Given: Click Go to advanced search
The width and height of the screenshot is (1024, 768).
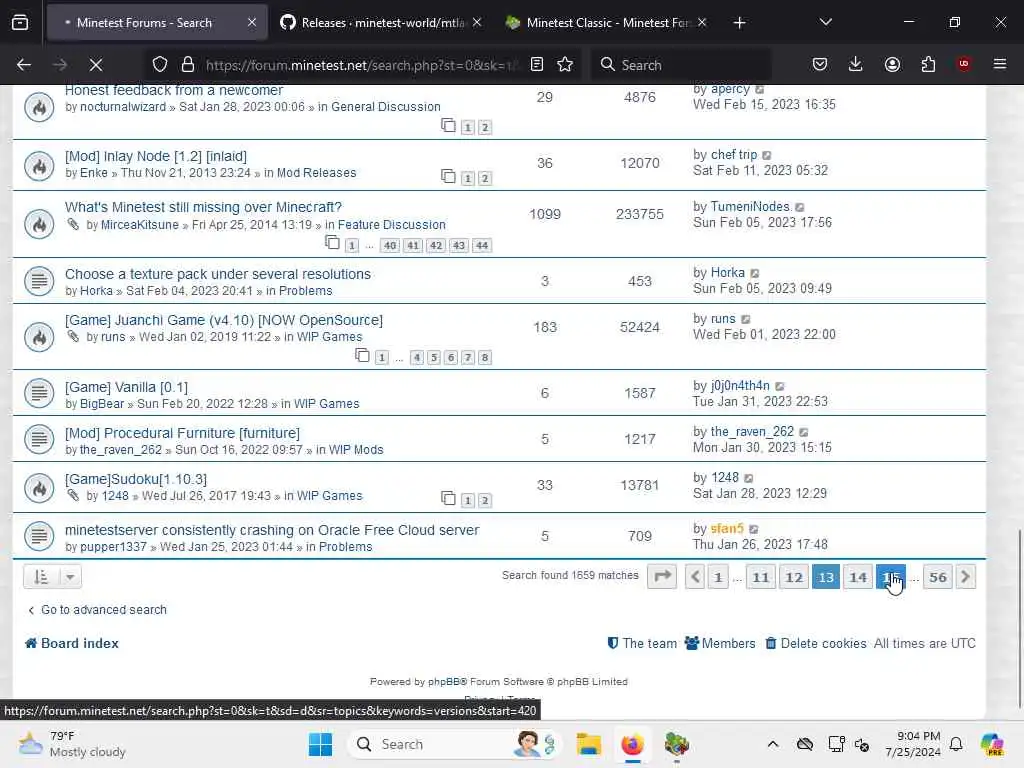Looking at the screenshot, I should 97,609.
